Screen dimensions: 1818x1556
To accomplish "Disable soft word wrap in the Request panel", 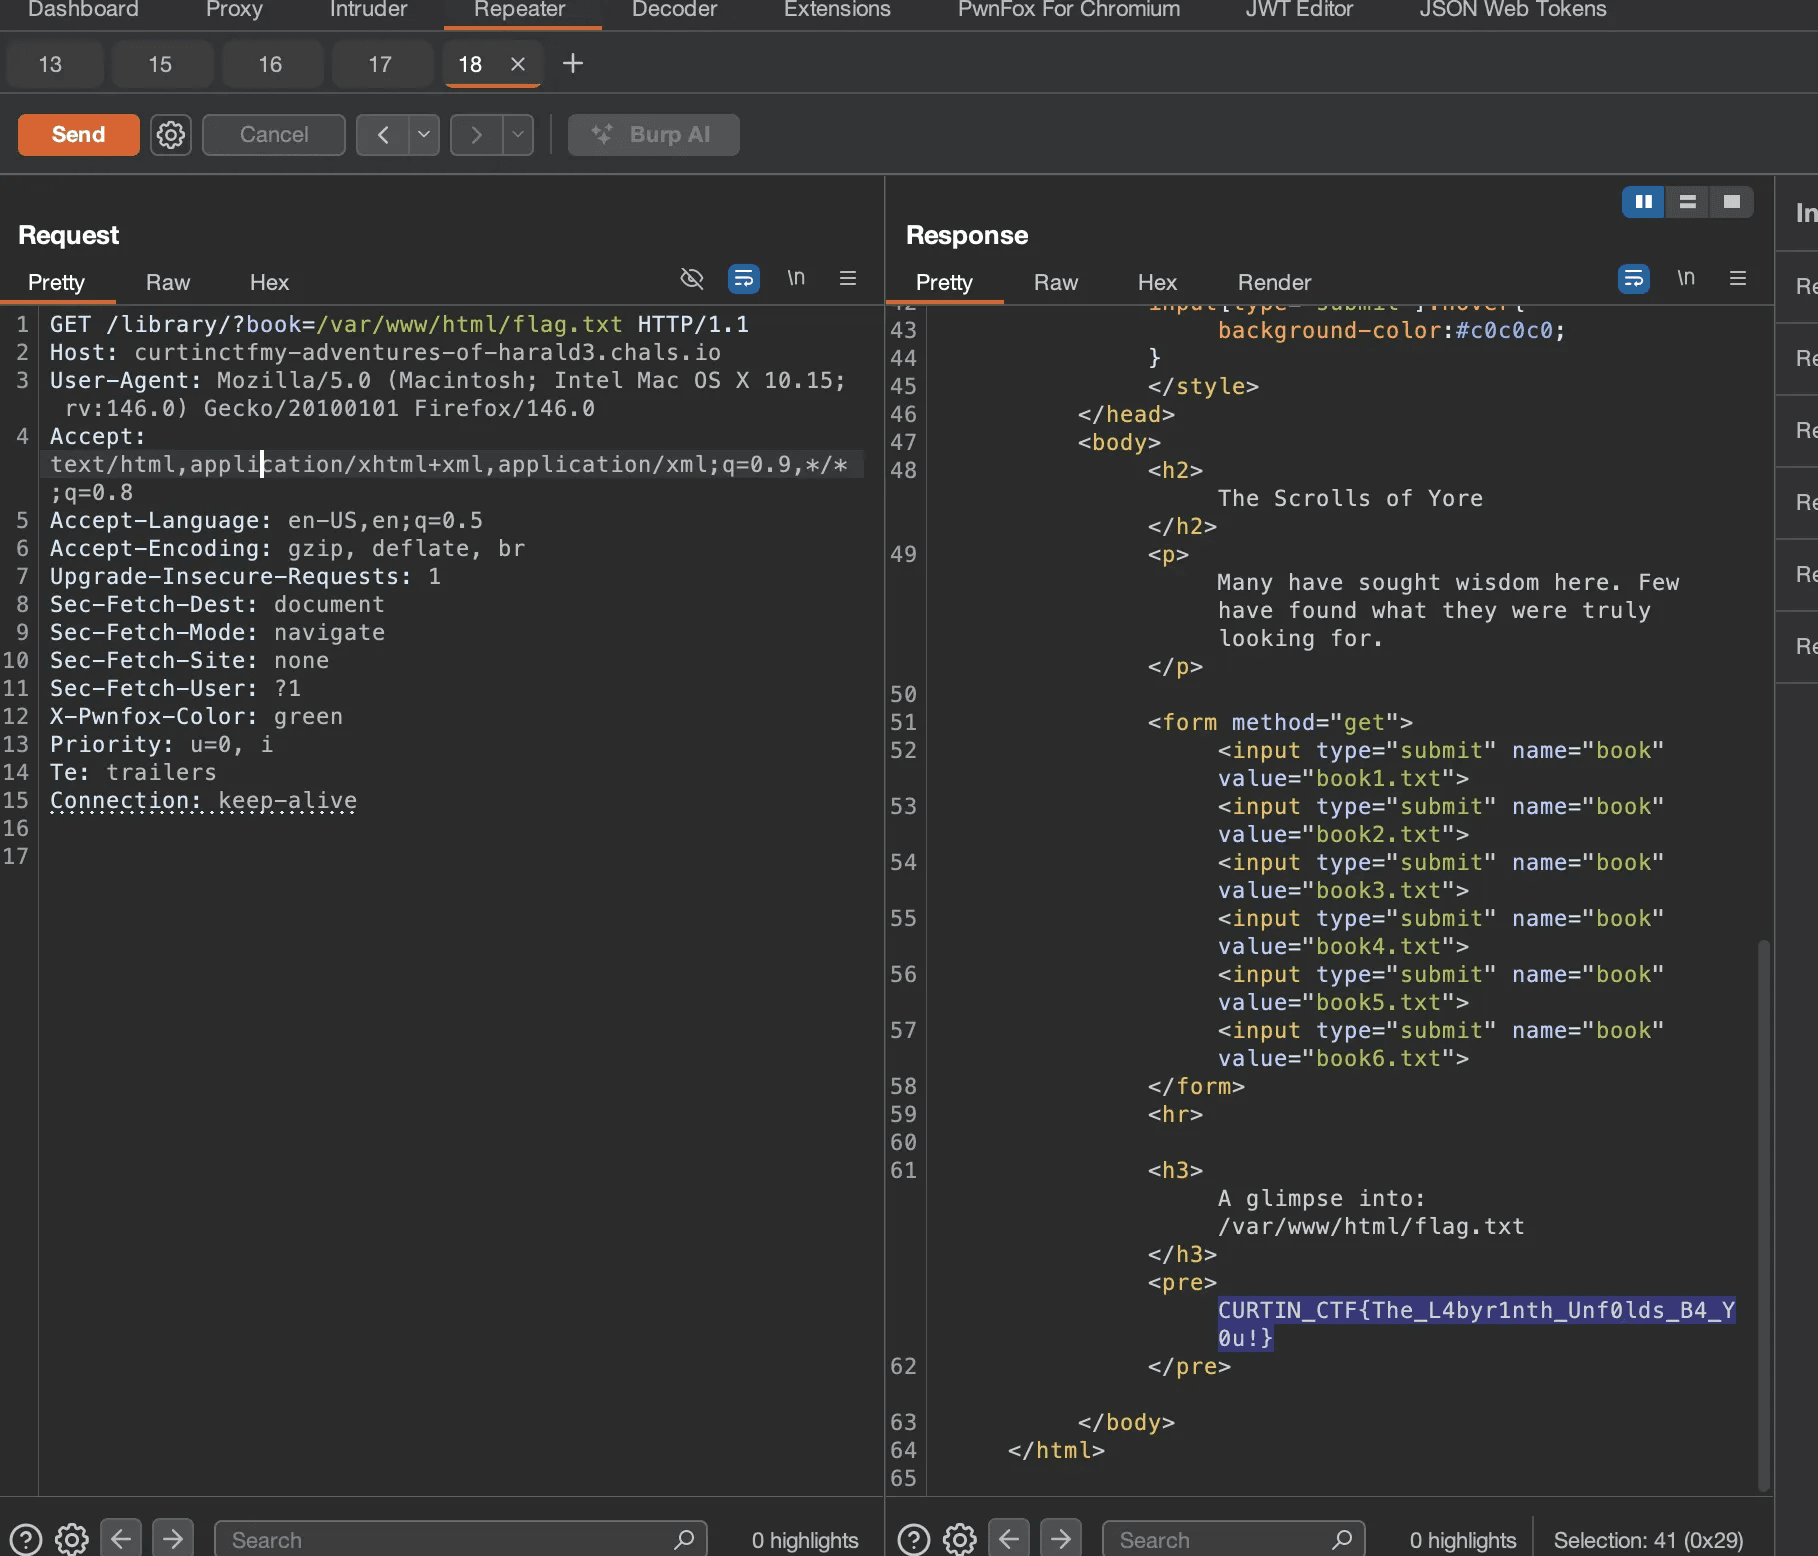I will pyautogui.click(x=744, y=279).
